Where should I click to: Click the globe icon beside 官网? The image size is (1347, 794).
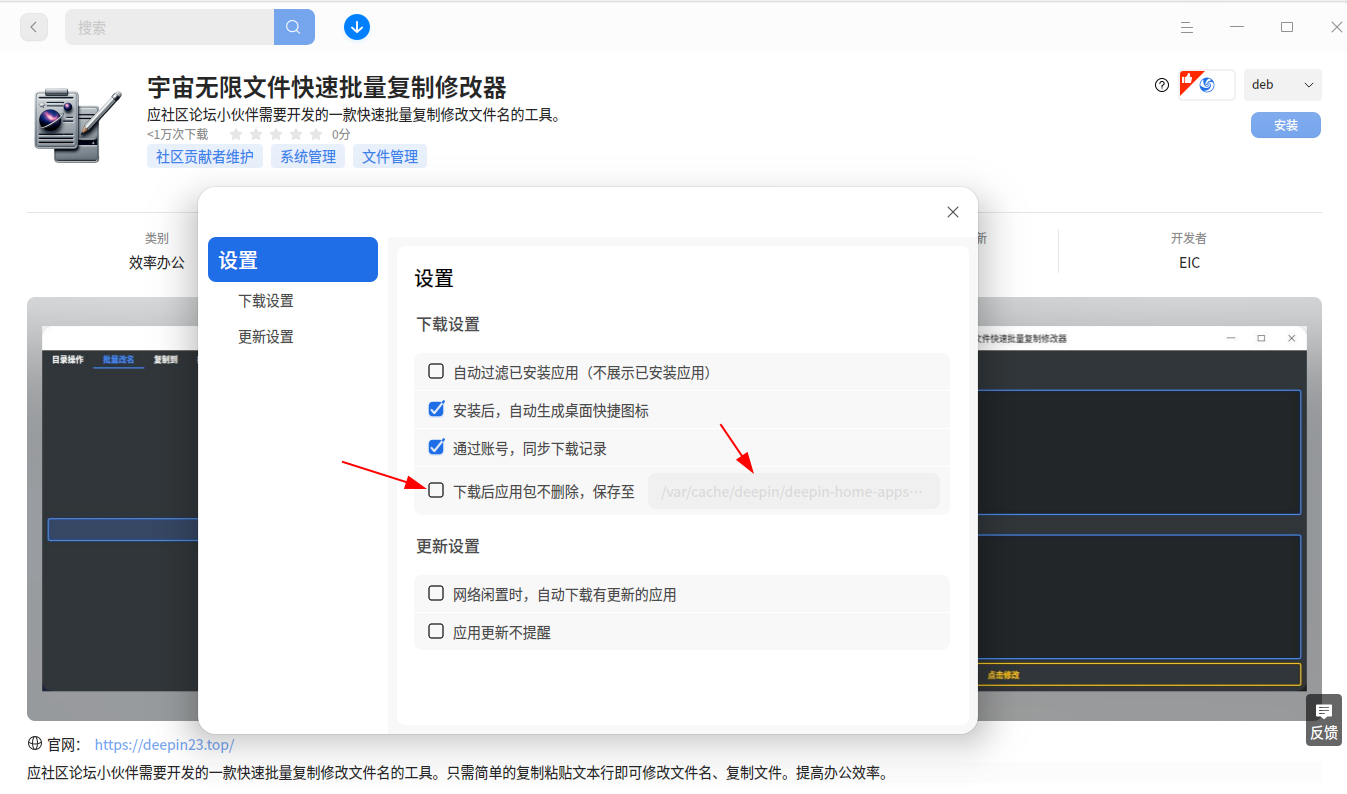[35, 744]
